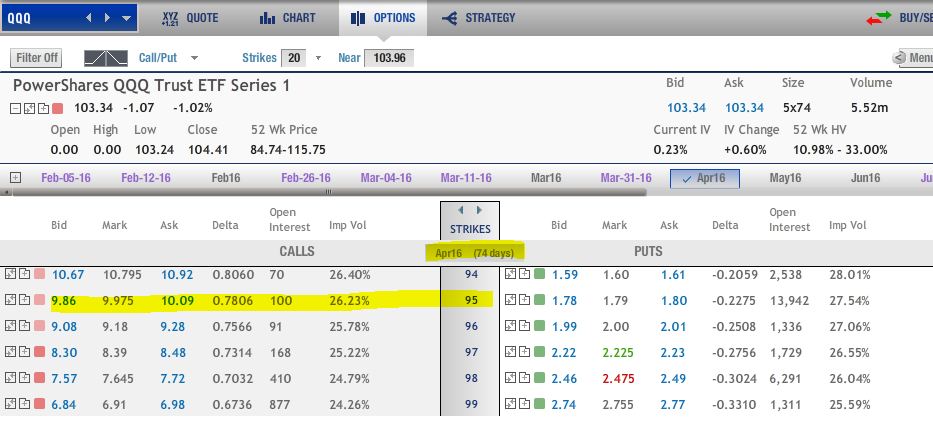Collapse the QQQ quote with minus icon
The height and width of the screenshot is (422, 933).
15,108
